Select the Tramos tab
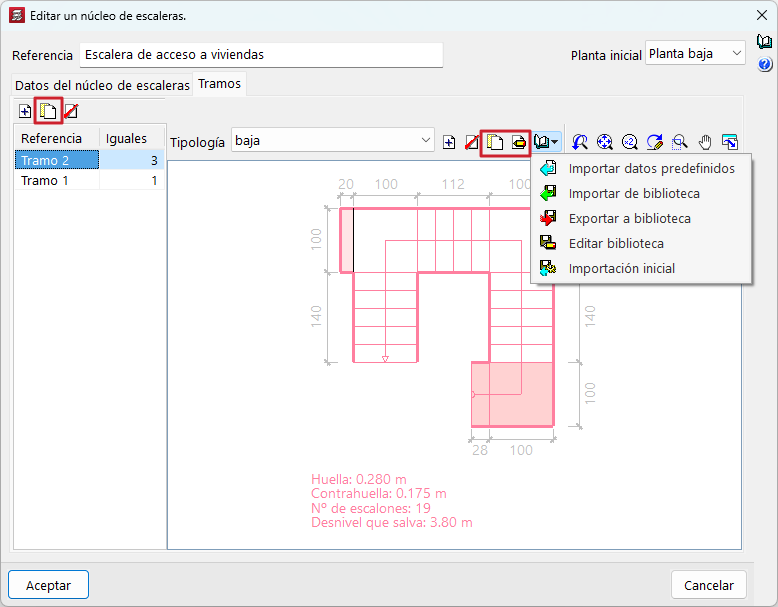 [x=219, y=84]
